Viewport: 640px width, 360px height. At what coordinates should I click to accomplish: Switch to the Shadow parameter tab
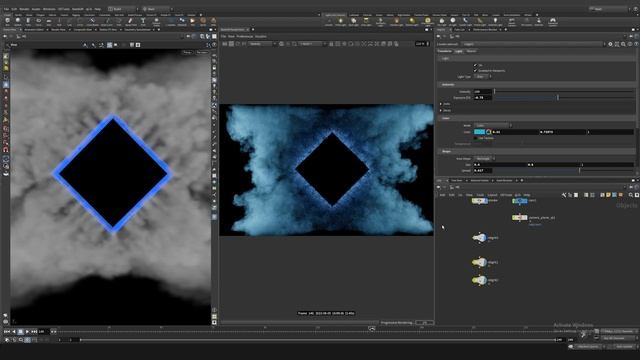point(471,51)
